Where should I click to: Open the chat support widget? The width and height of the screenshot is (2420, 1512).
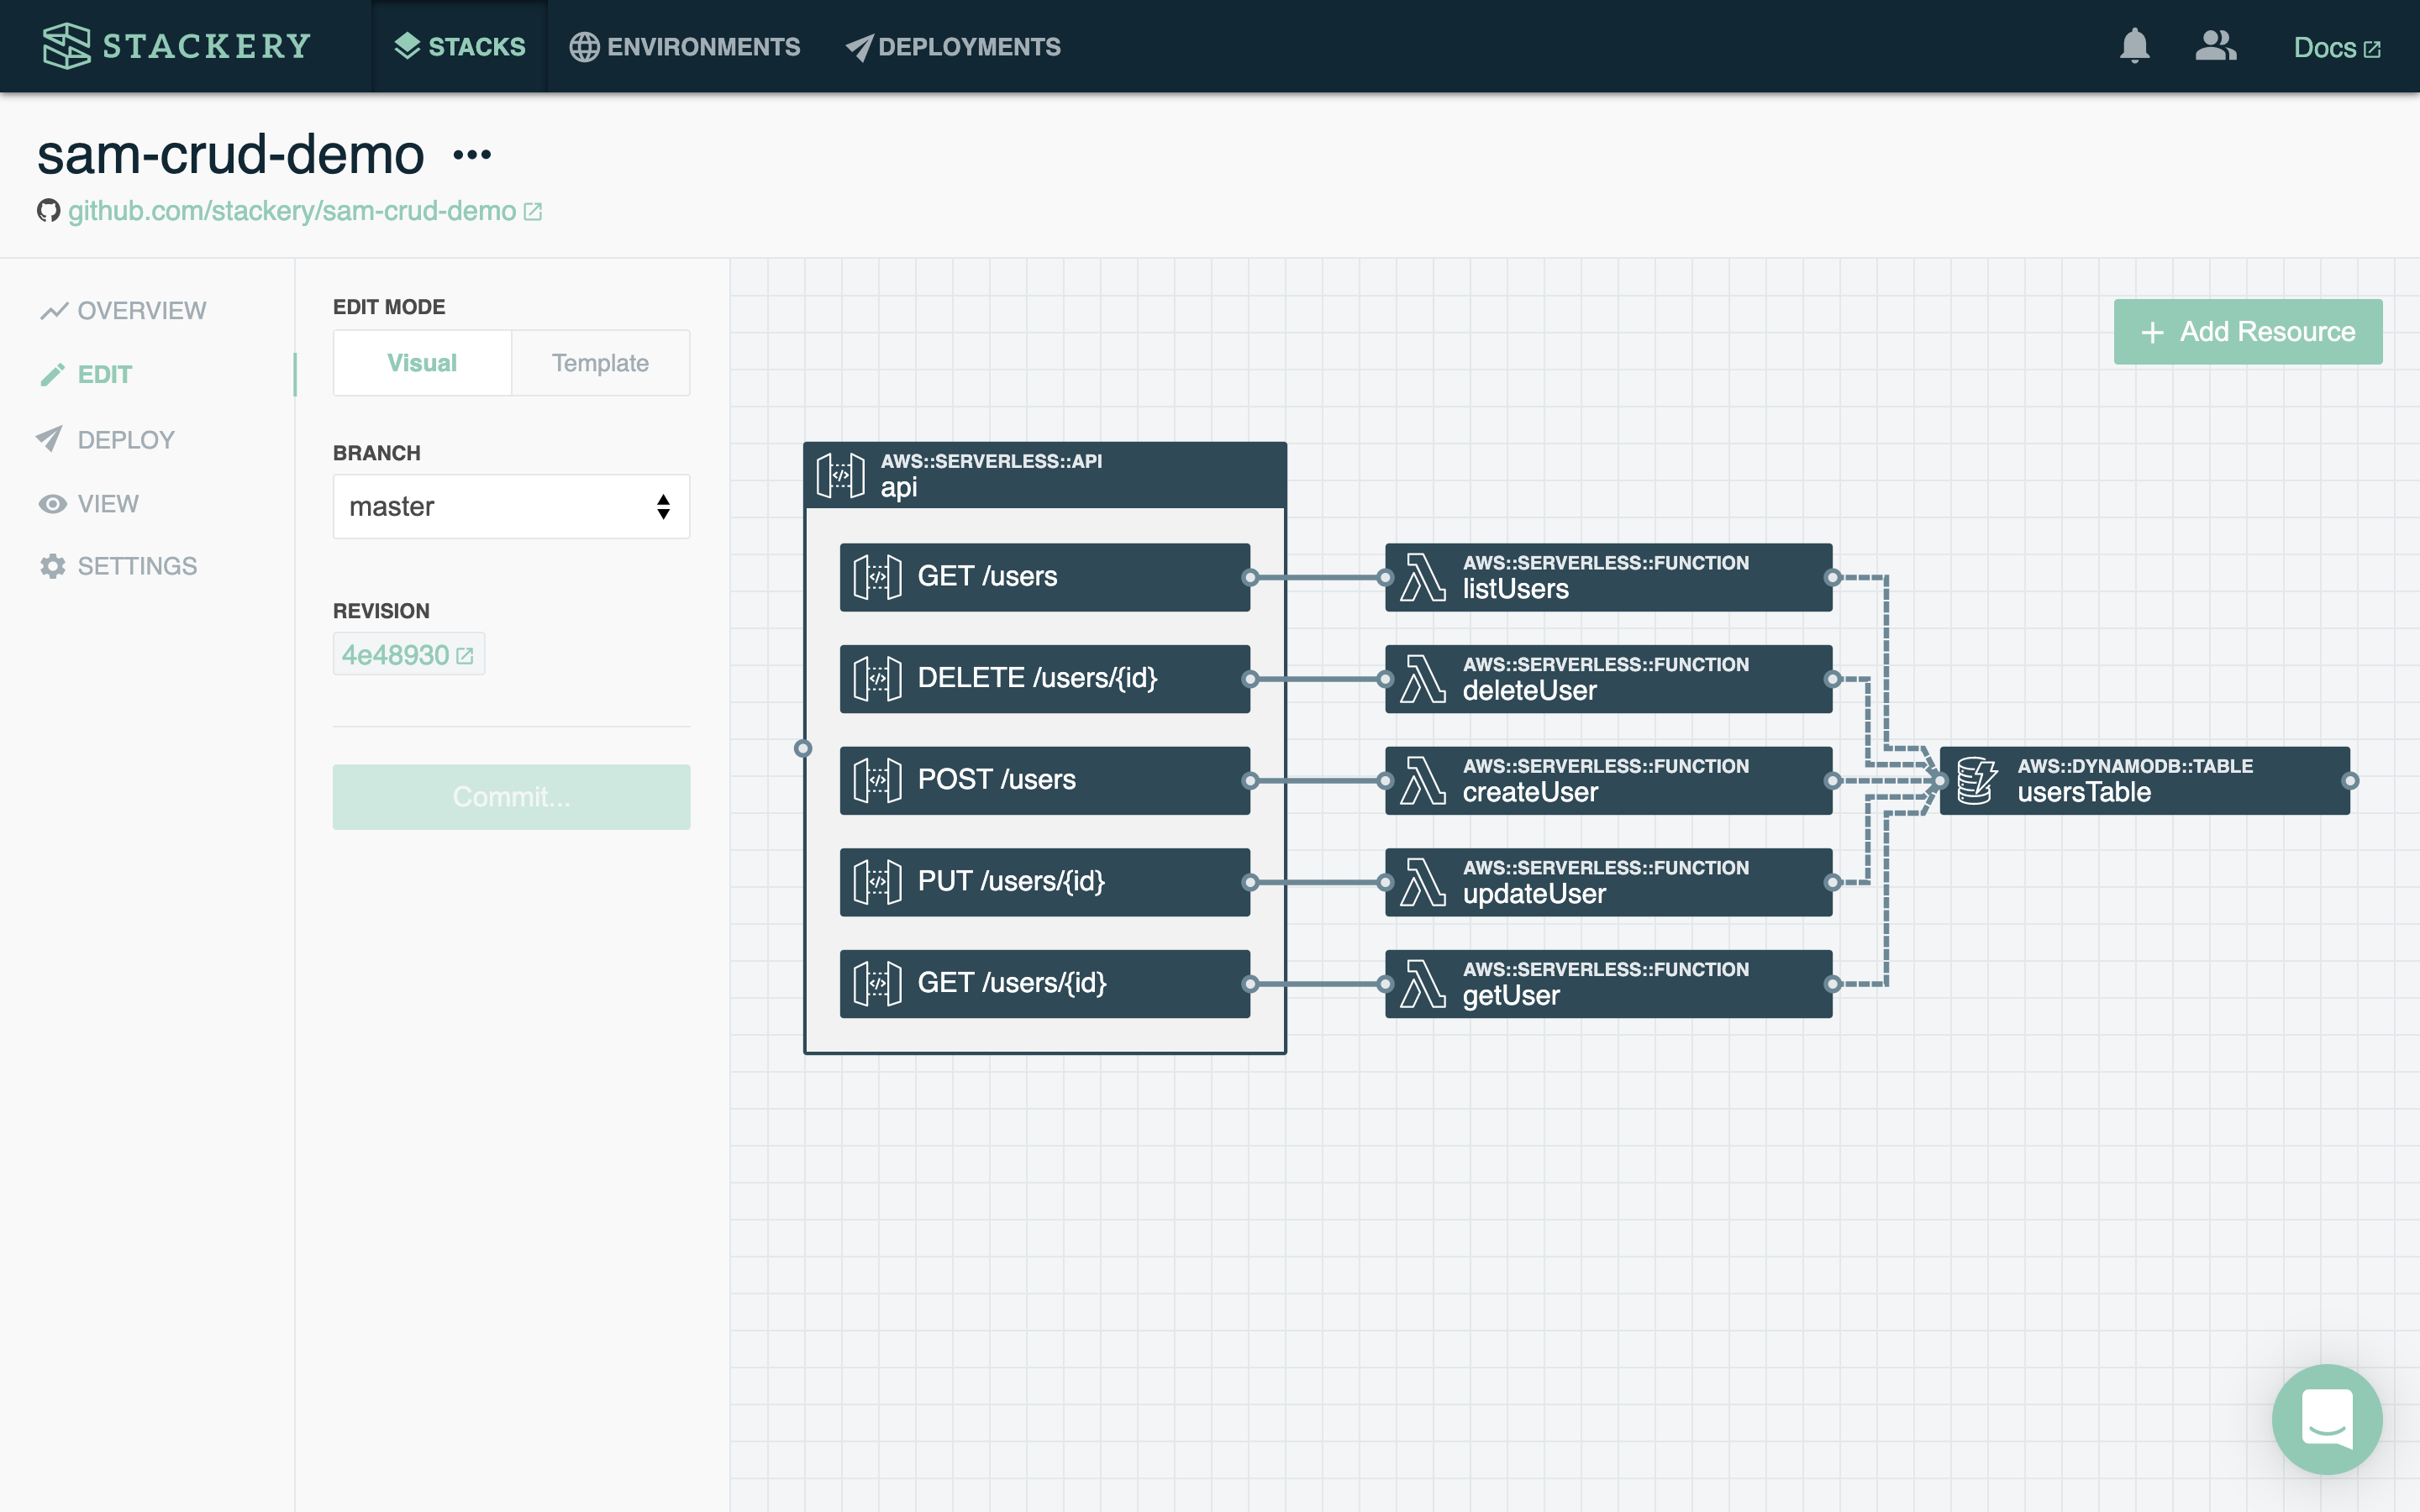(x=2327, y=1419)
